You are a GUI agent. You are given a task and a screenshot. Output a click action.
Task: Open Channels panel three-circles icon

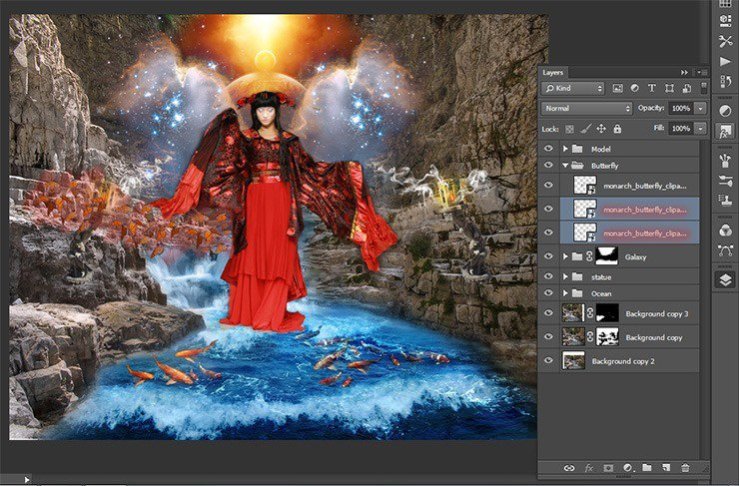[725, 230]
